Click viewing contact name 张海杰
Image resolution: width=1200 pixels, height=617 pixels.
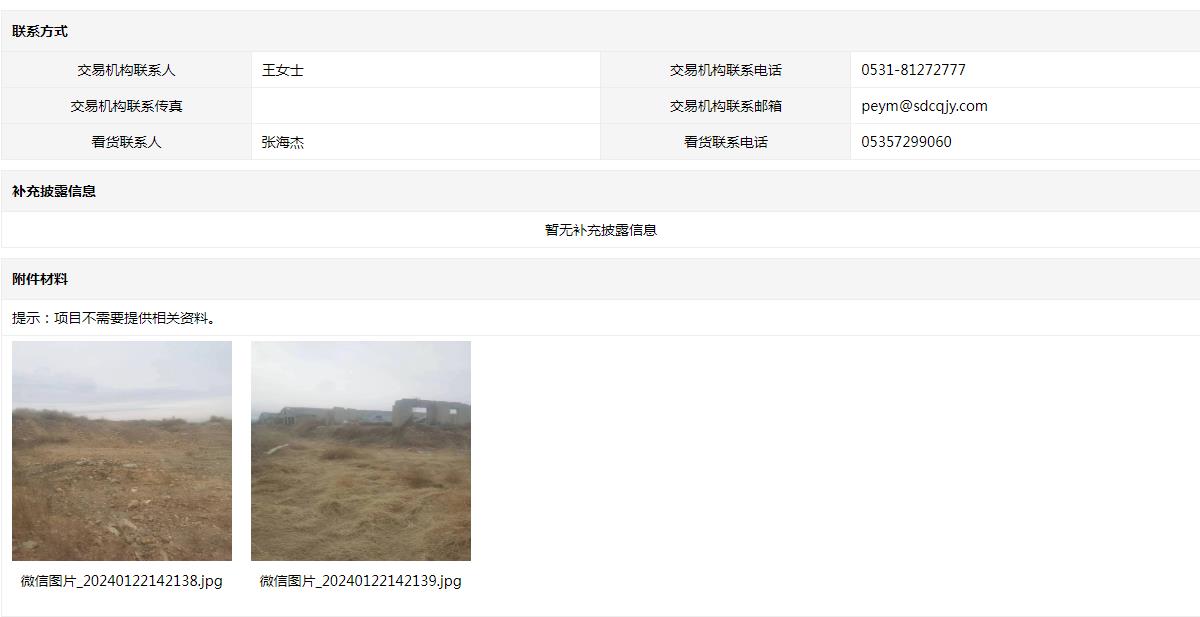283,142
